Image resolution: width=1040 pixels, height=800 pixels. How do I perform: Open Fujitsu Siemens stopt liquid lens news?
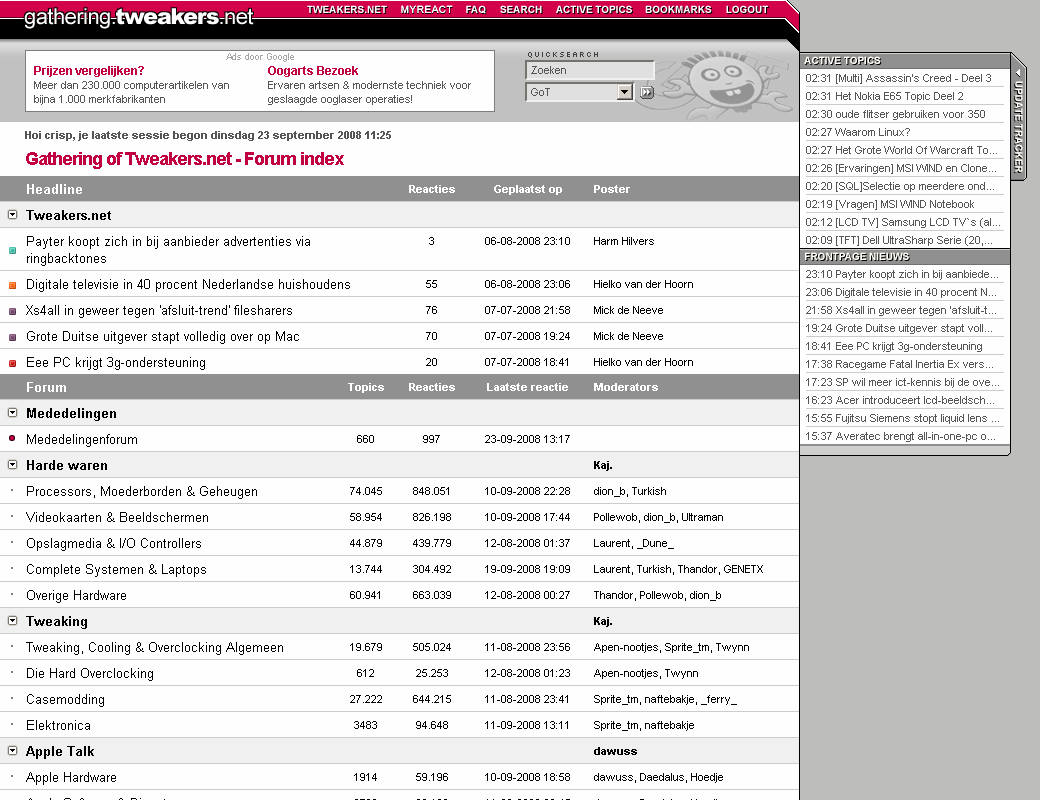click(x=902, y=418)
